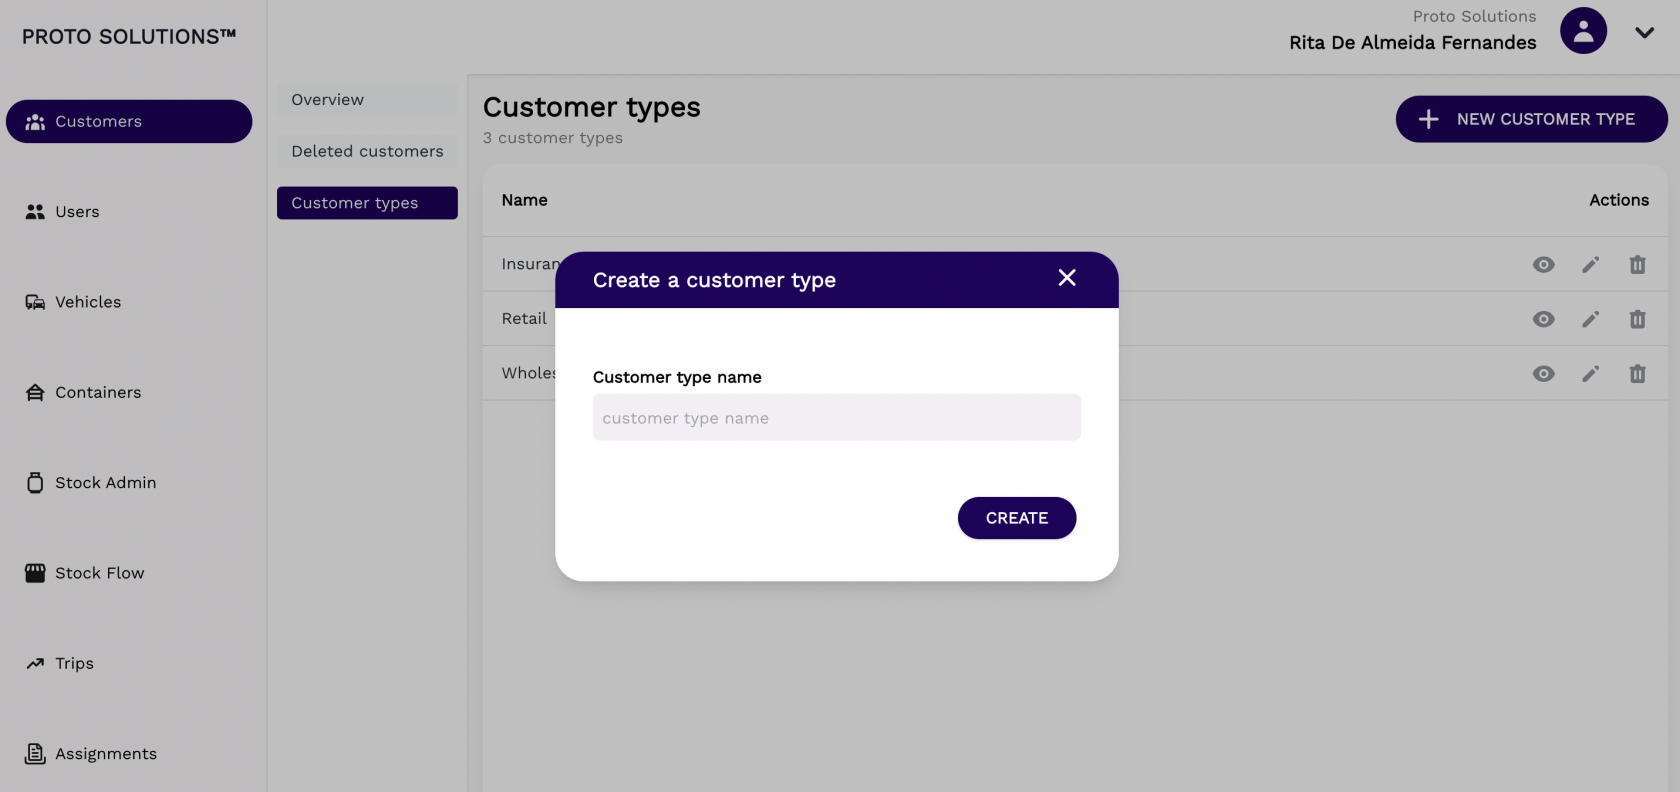Delete the Insurance customer type with trash icon
The width and height of the screenshot is (1680, 792).
click(x=1637, y=265)
